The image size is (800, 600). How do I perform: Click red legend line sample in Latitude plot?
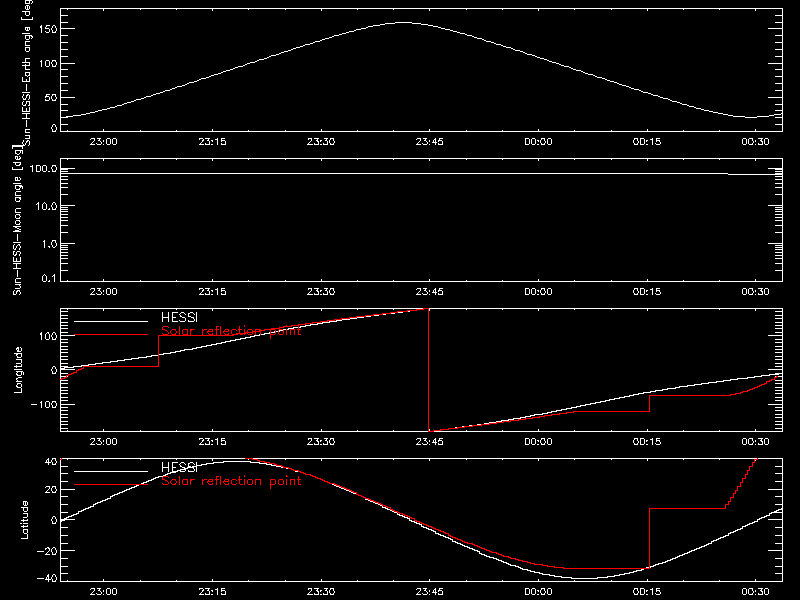(111, 485)
